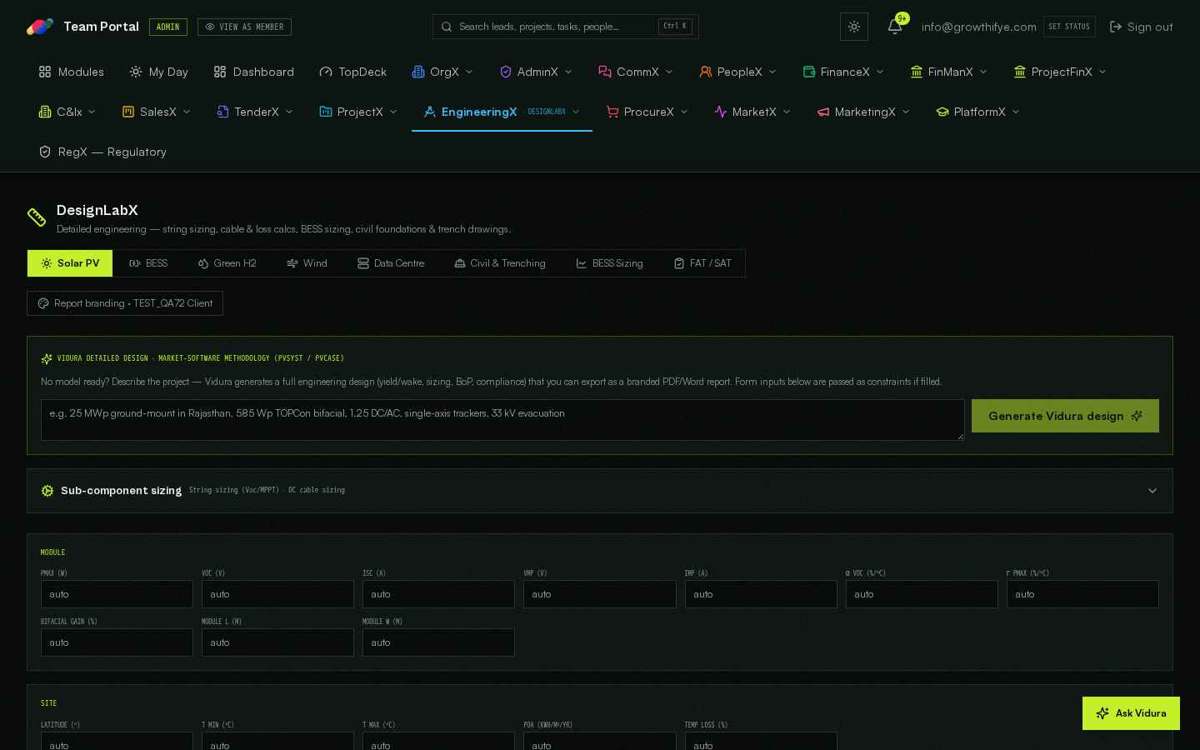Open the notifications bell icon
The image size is (1200, 750).
tap(895, 27)
